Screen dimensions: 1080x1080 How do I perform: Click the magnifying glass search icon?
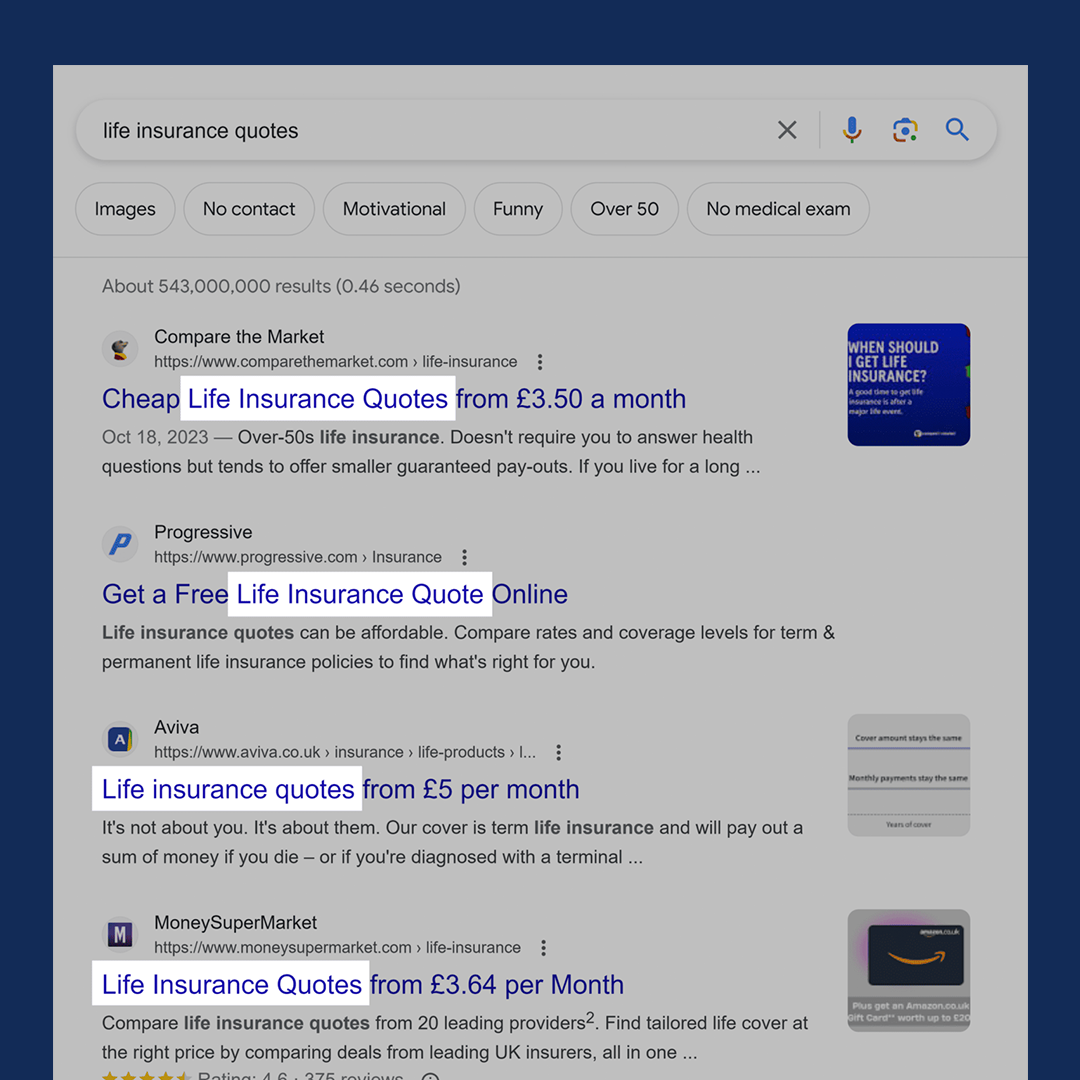pyautogui.click(x=957, y=130)
